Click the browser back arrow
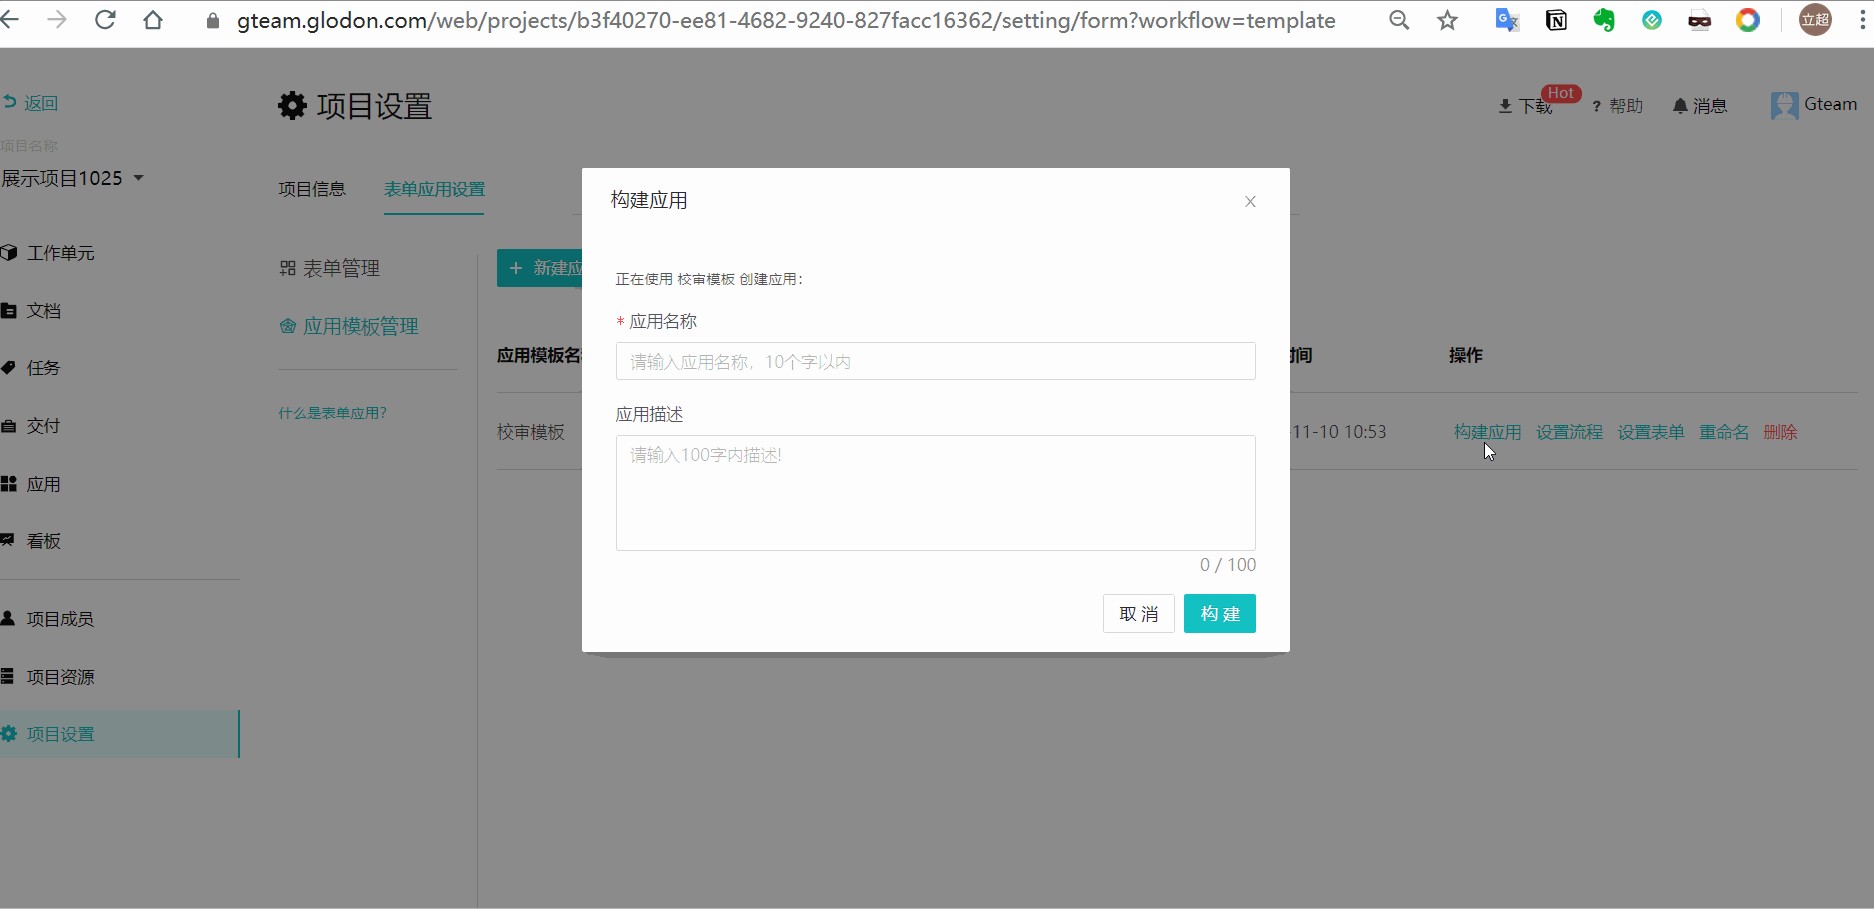This screenshot has height=909, width=1874. tap(10, 20)
